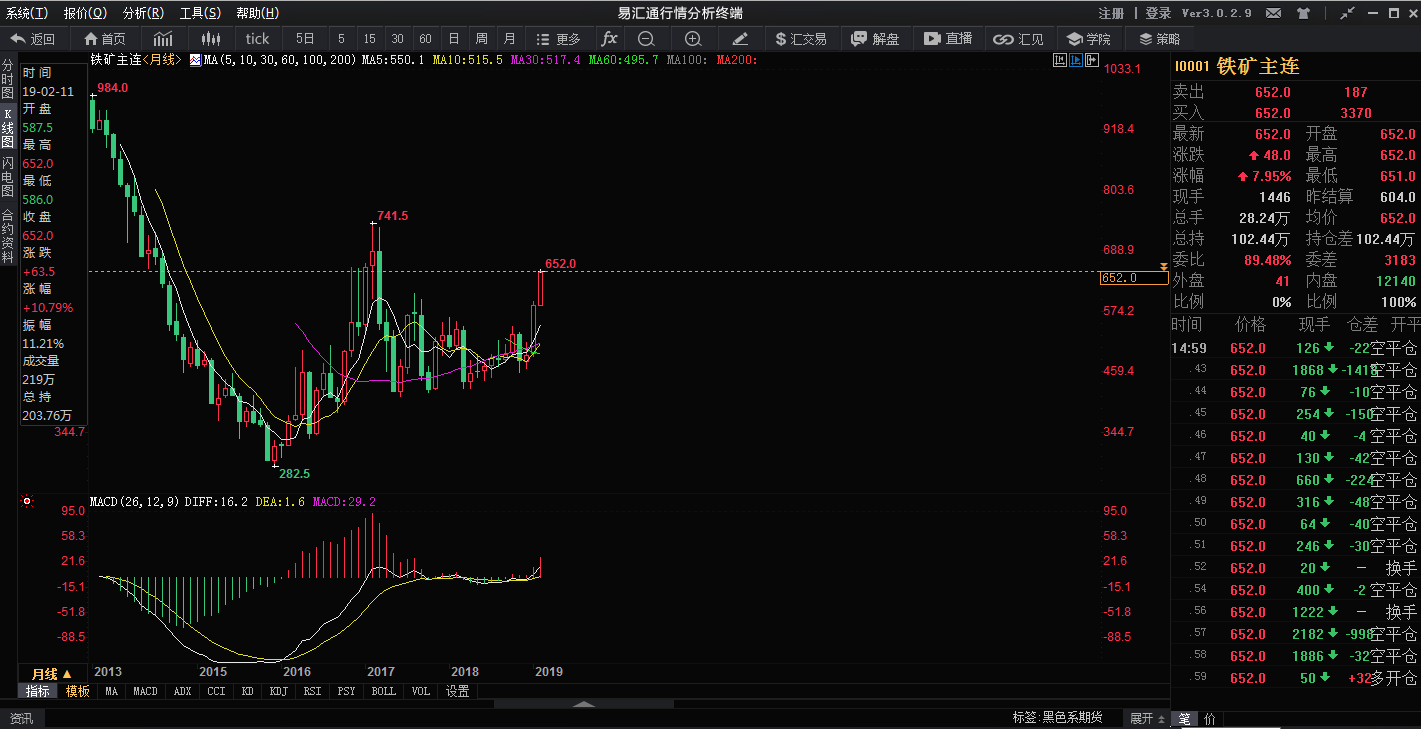Image resolution: width=1421 pixels, height=729 pixels.
Task: Switch to the 分时图 side tab
Action: [x=8, y=78]
